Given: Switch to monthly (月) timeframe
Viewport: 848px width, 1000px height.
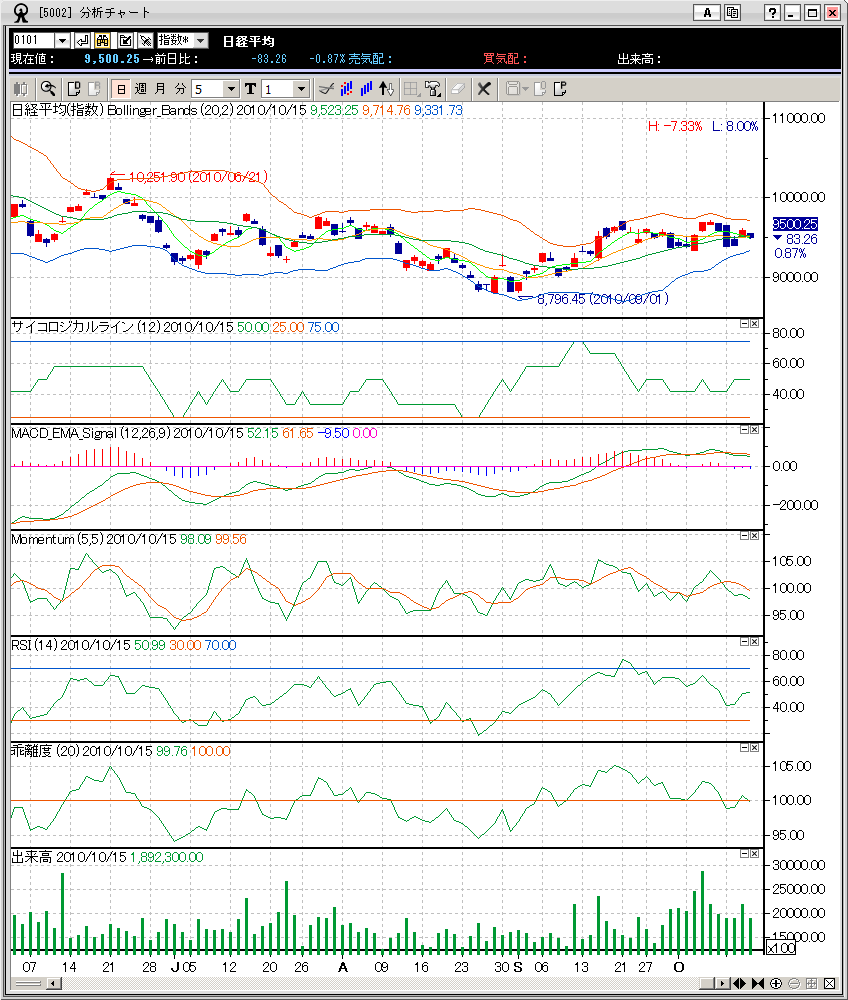Looking at the screenshot, I should 160,89.
